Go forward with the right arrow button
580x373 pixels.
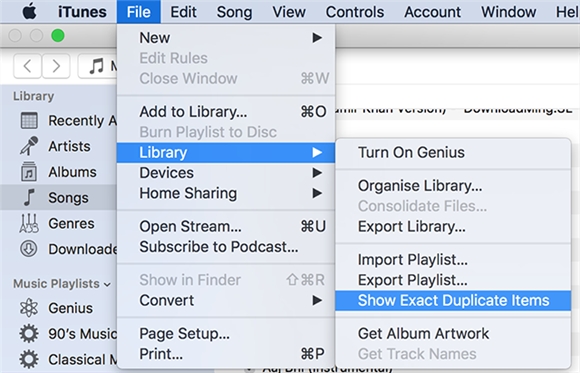pos(56,66)
